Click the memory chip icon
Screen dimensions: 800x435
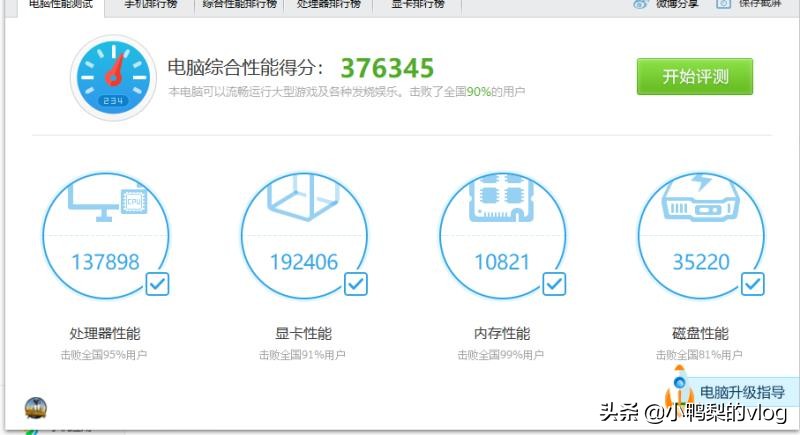point(502,198)
